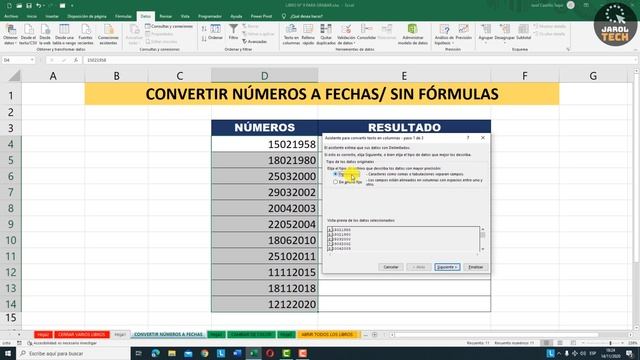
Task: Click Texto en columnas icon
Action: click(x=291, y=34)
